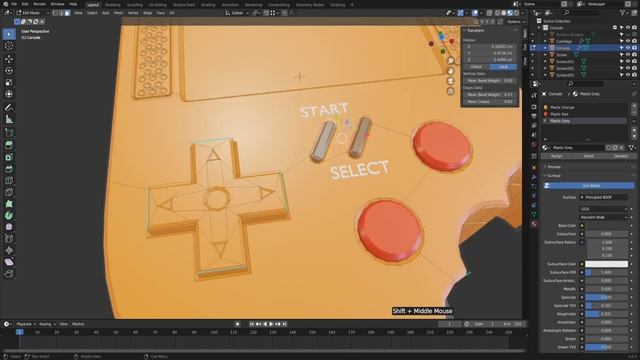Viewport: 640px width, 360px height.
Task: Select the Scale tool
Action: pyautogui.click(x=9, y=82)
